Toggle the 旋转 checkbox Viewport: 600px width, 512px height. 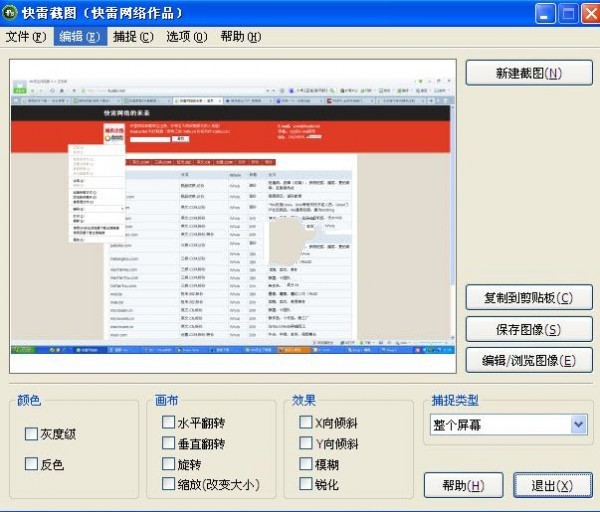point(168,464)
